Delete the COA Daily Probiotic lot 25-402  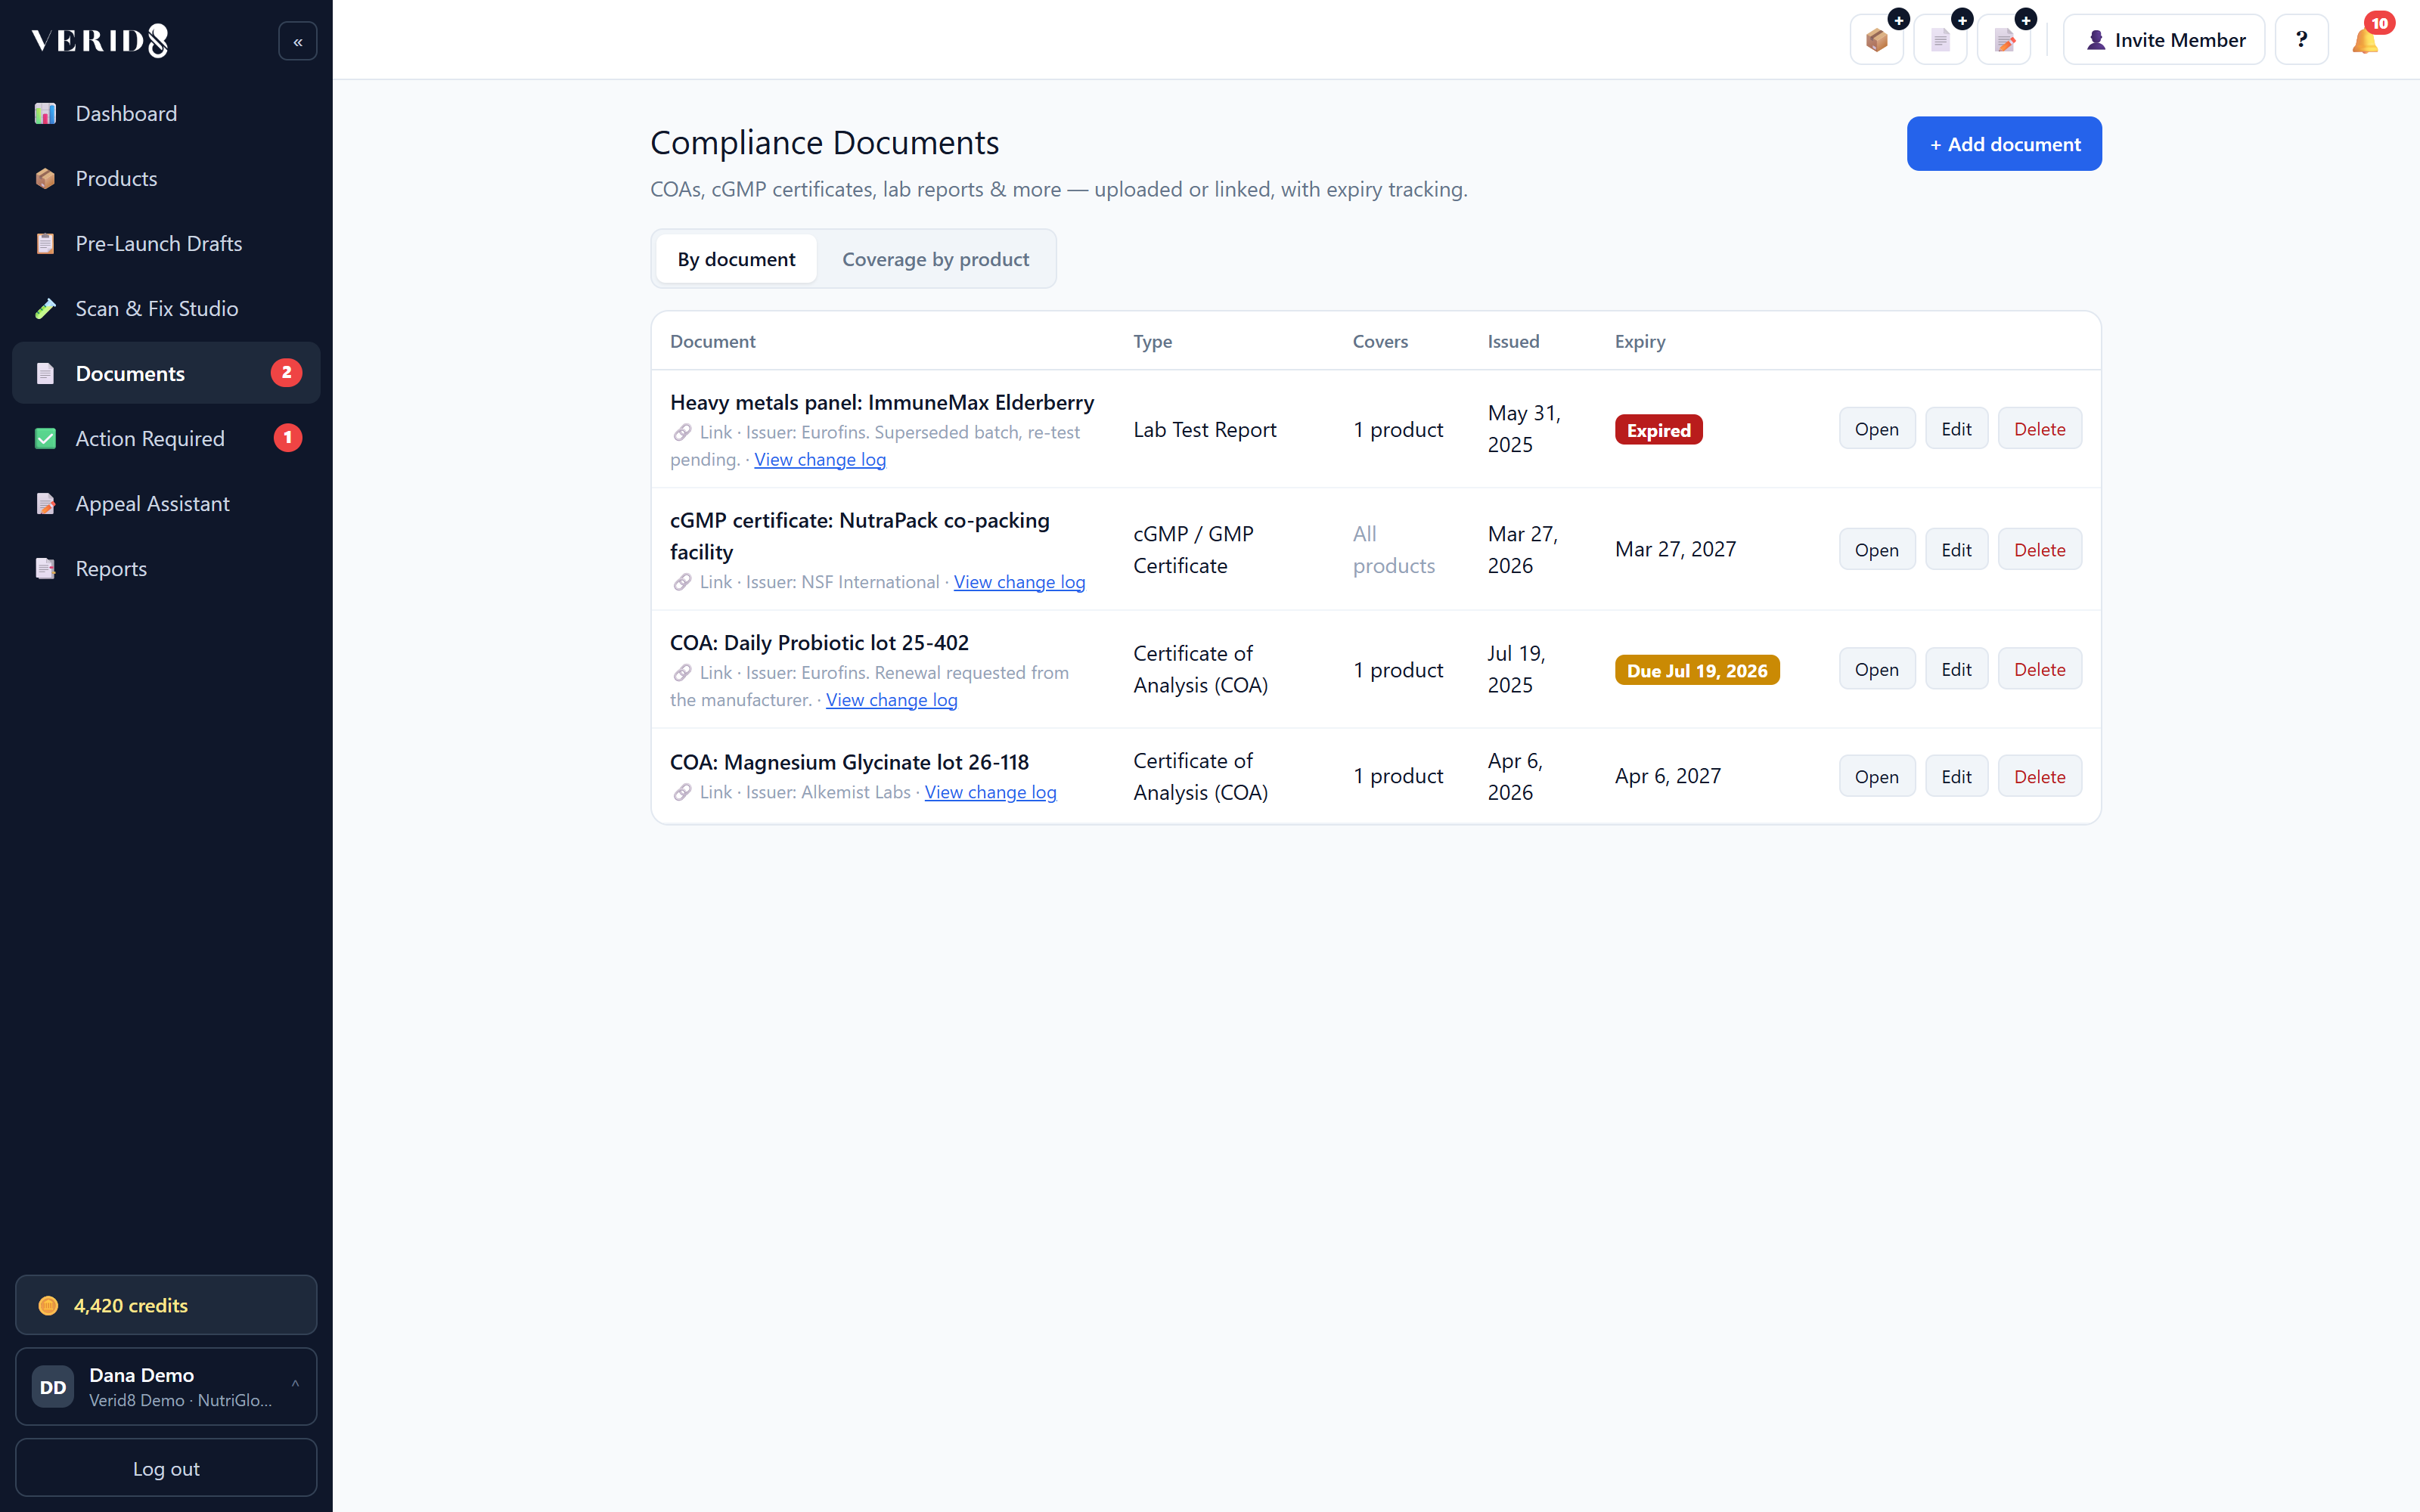coord(2039,669)
